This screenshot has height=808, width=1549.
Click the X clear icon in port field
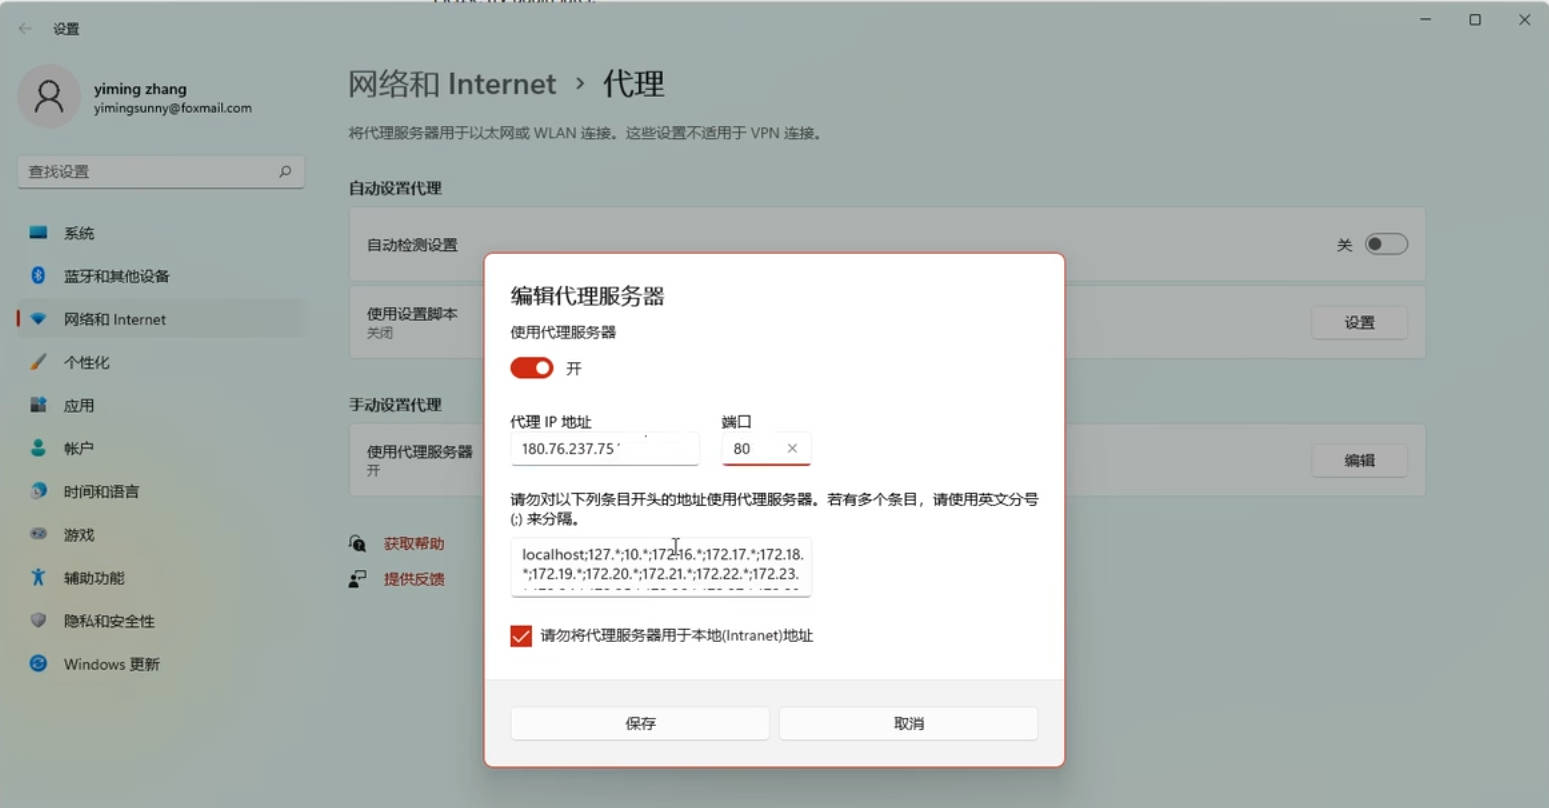click(x=792, y=449)
